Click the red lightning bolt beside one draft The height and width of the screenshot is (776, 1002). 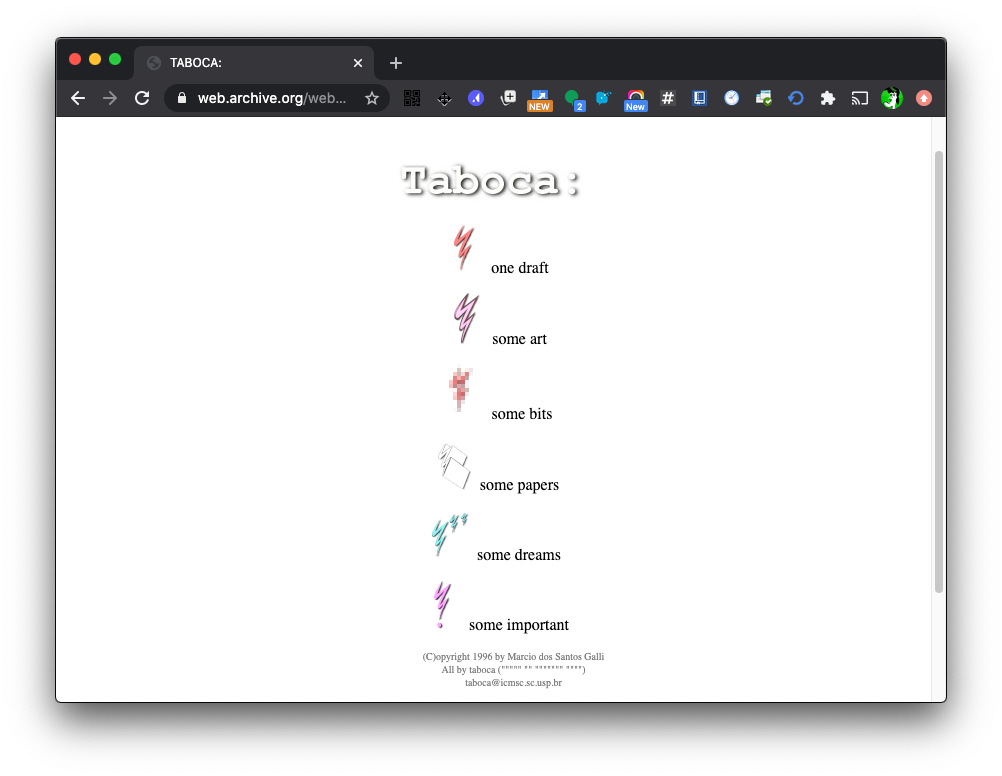463,248
